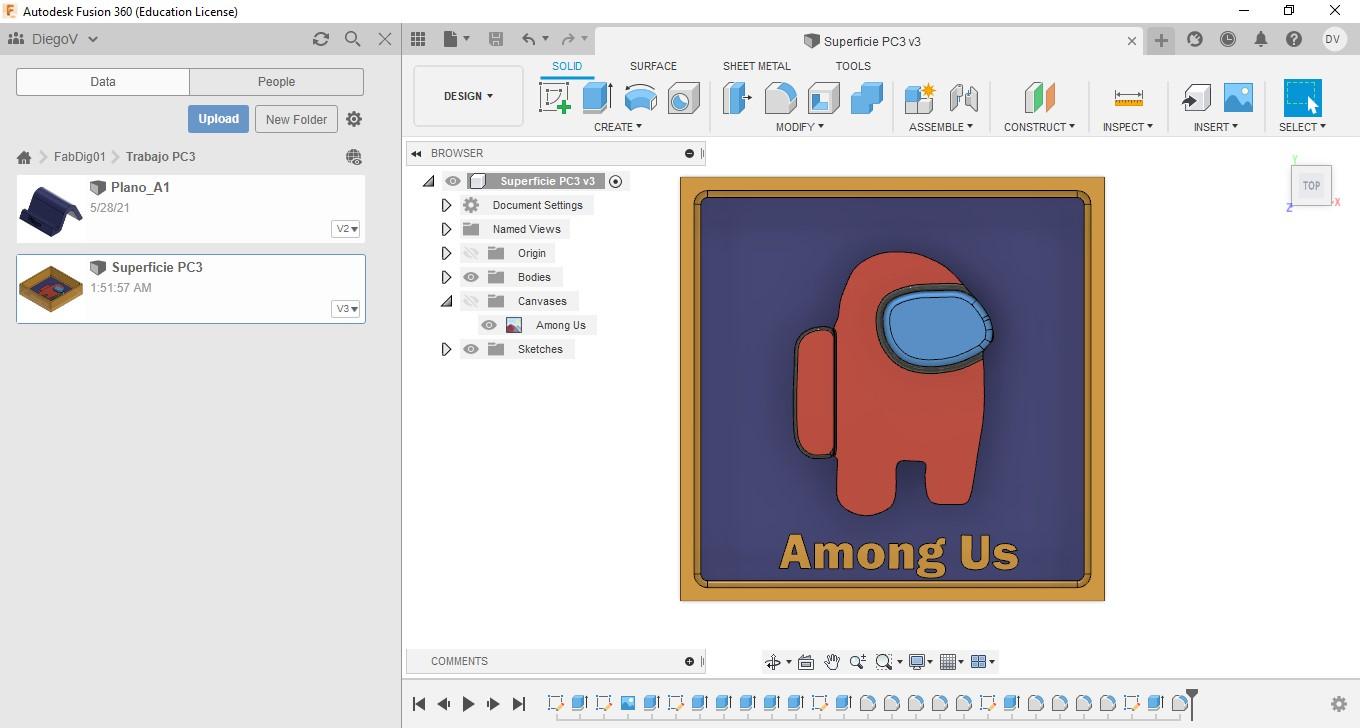Screen dimensions: 1360x728
Task: Switch to the SOLID tab
Action: point(567,66)
